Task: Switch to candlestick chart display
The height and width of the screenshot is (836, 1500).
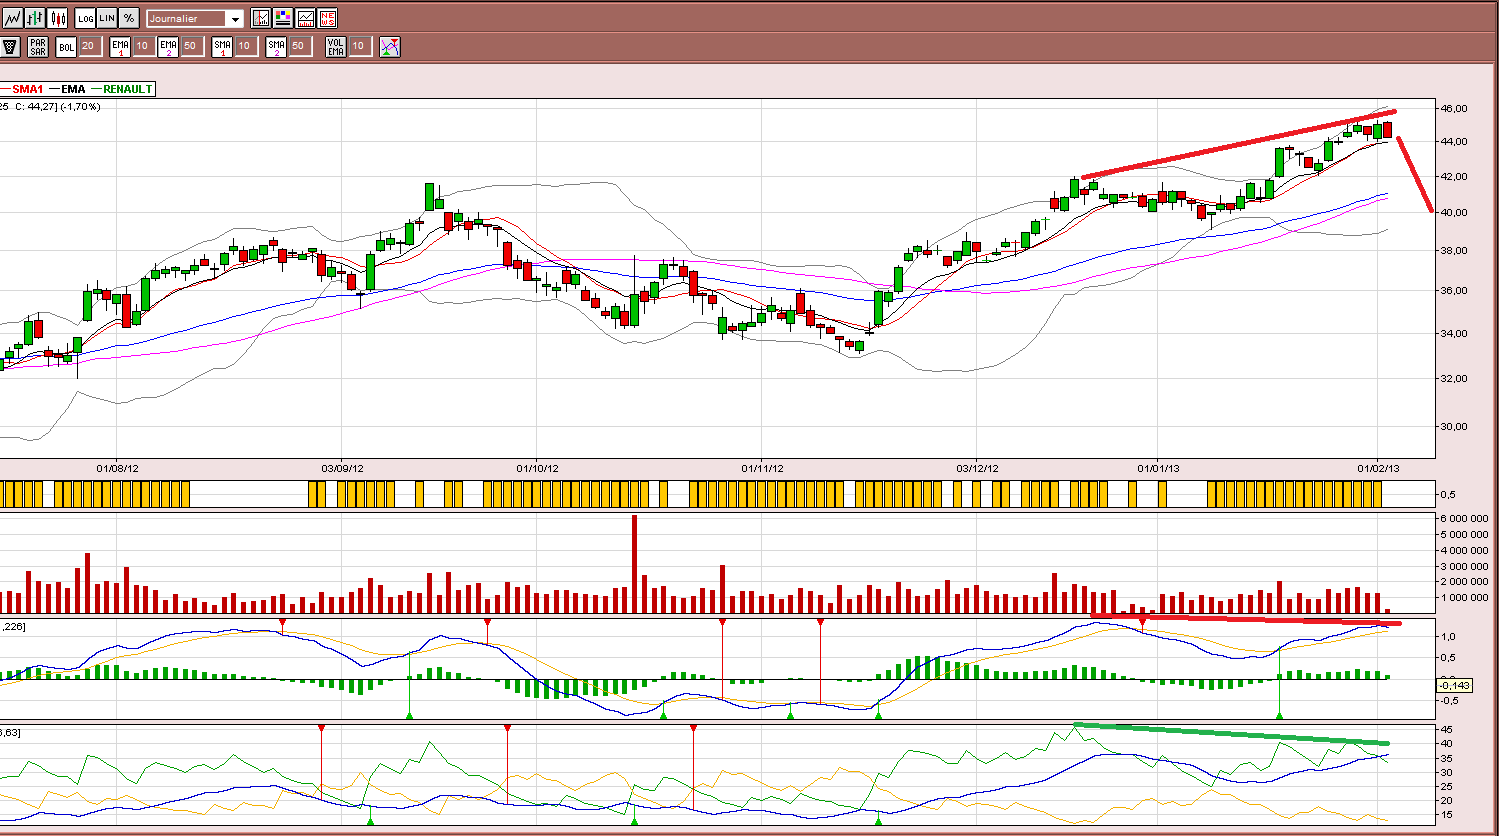Action: click(x=58, y=18)
